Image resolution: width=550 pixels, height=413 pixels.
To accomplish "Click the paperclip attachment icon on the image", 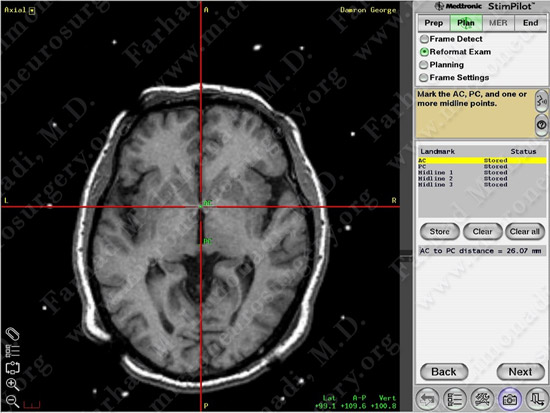I will pos(13,334).
